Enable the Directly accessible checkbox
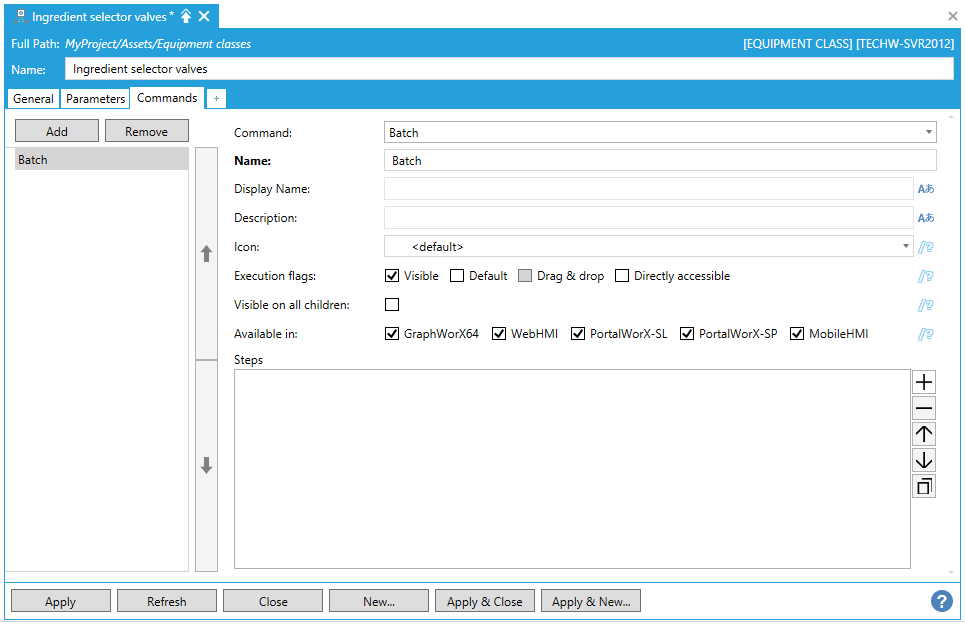The image size is (965, 625). tap(622, 276)
